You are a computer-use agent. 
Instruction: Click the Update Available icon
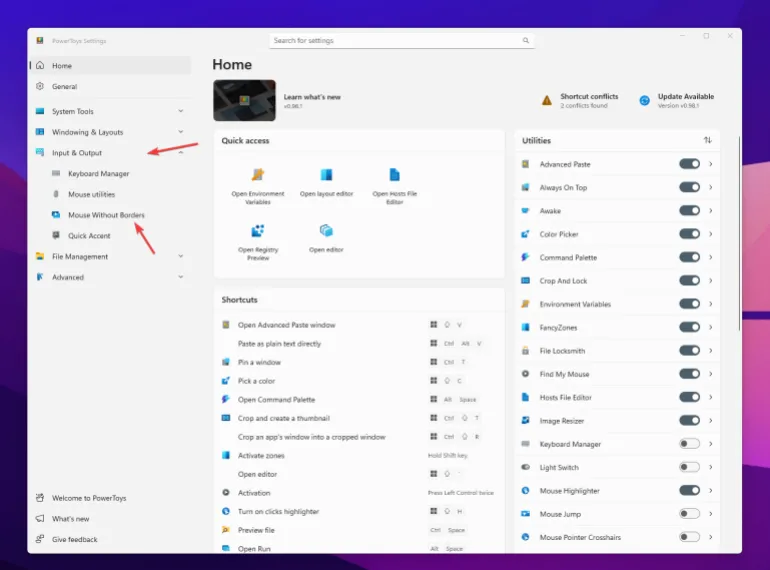(x=644, y=101)
